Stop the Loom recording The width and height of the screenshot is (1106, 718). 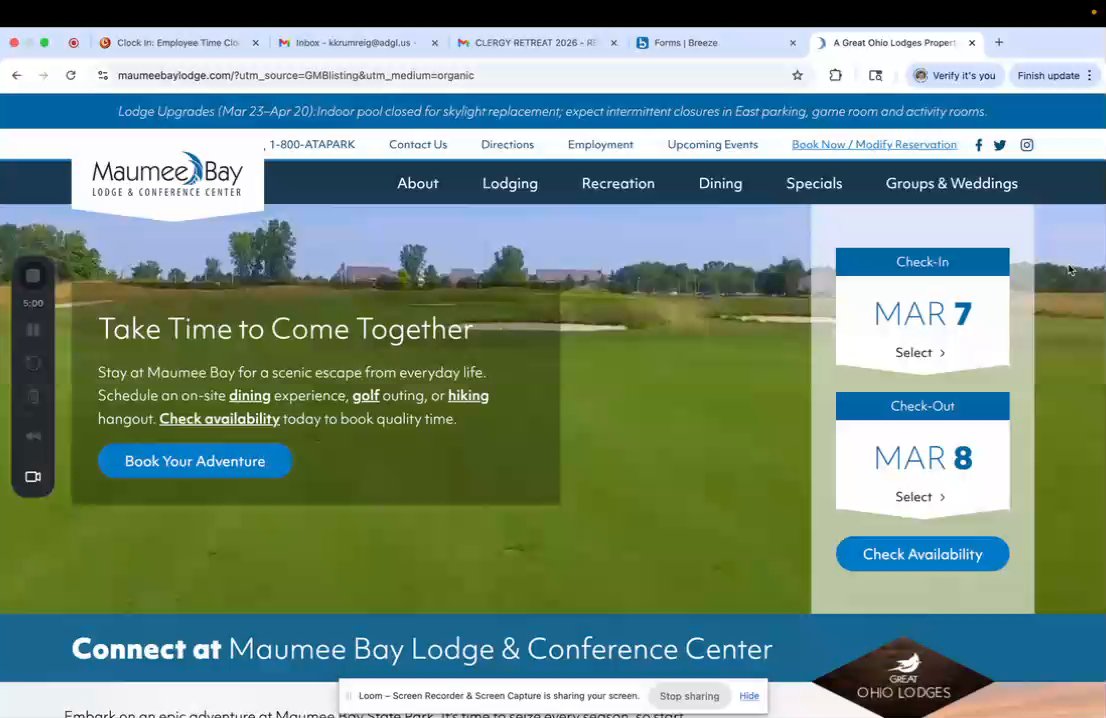point(33,276)
